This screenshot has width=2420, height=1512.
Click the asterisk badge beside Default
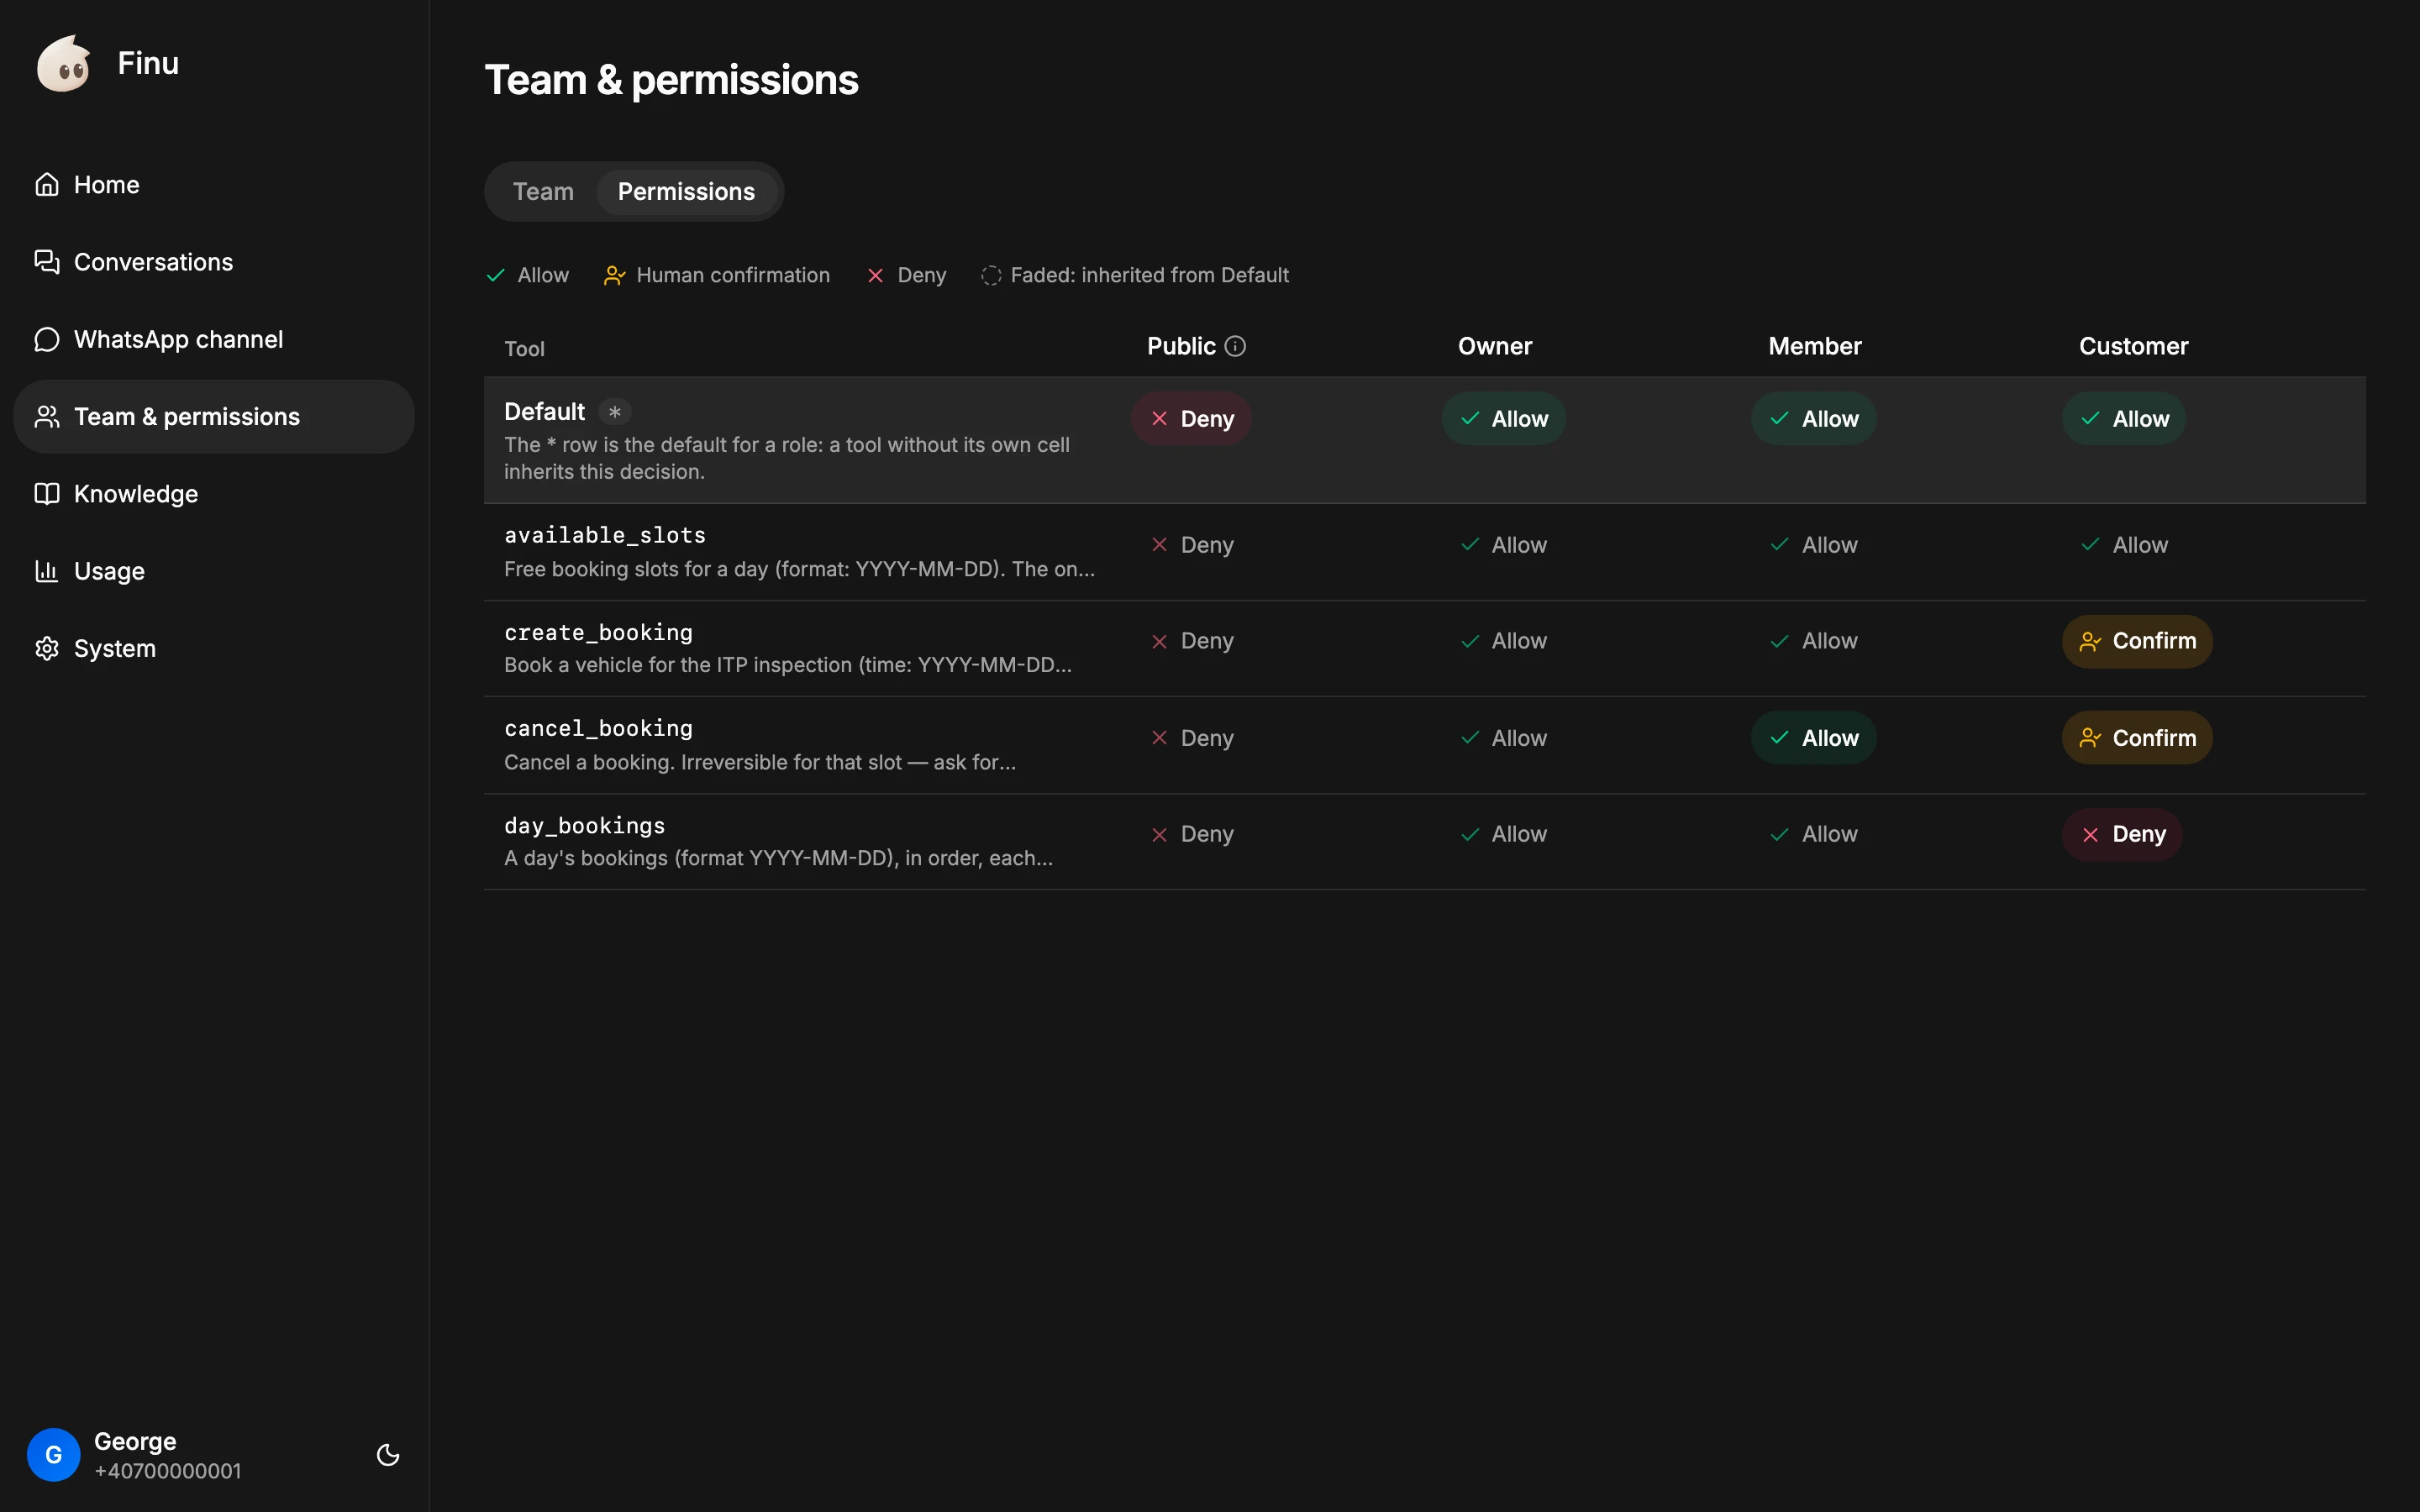pos(615,412)
